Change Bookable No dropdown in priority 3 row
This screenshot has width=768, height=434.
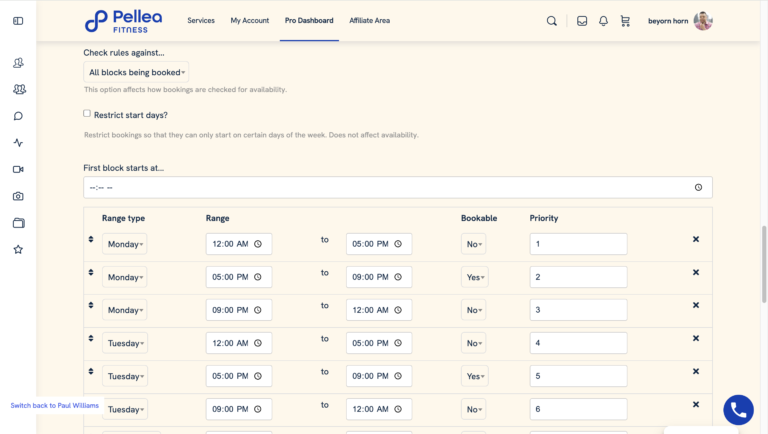coord(474,310)
